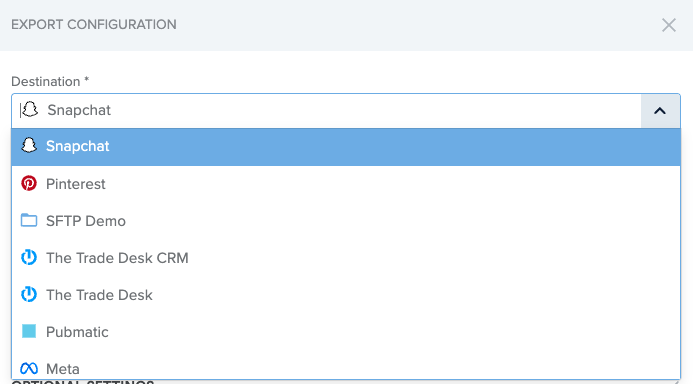Viewport: 693px width, 384px height.
Task: Click the Export Configuration header title
Action: coord(94,24)
